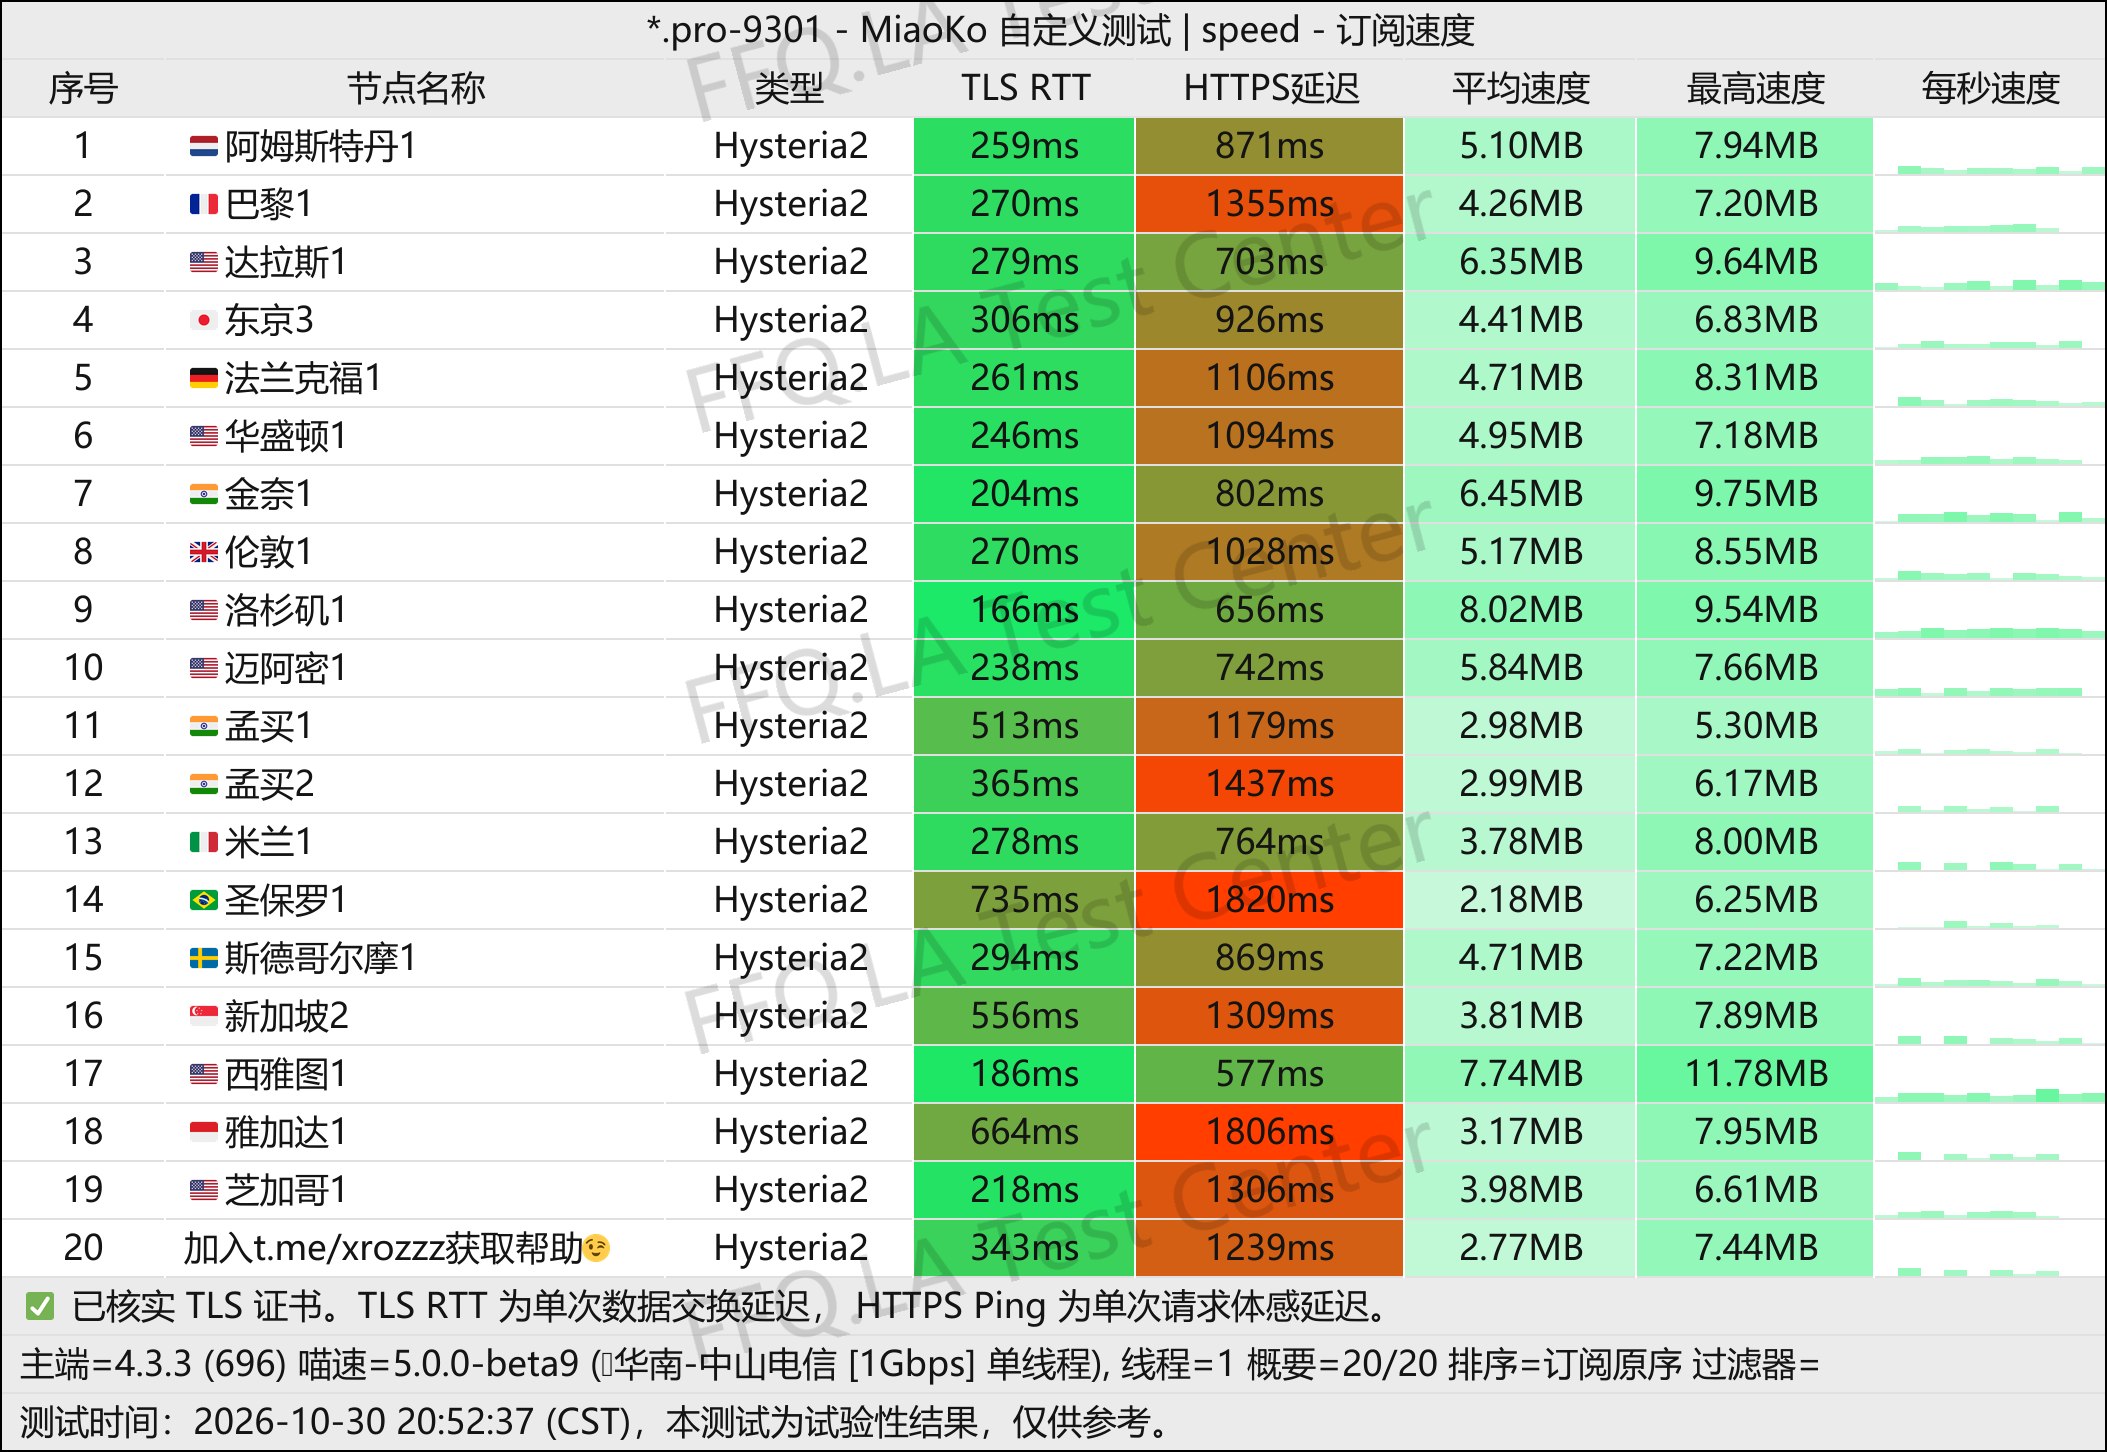Click the US flag beside 芝加哥1
Viewport: 2107px width, 1452px height.
pos(204,1191)
